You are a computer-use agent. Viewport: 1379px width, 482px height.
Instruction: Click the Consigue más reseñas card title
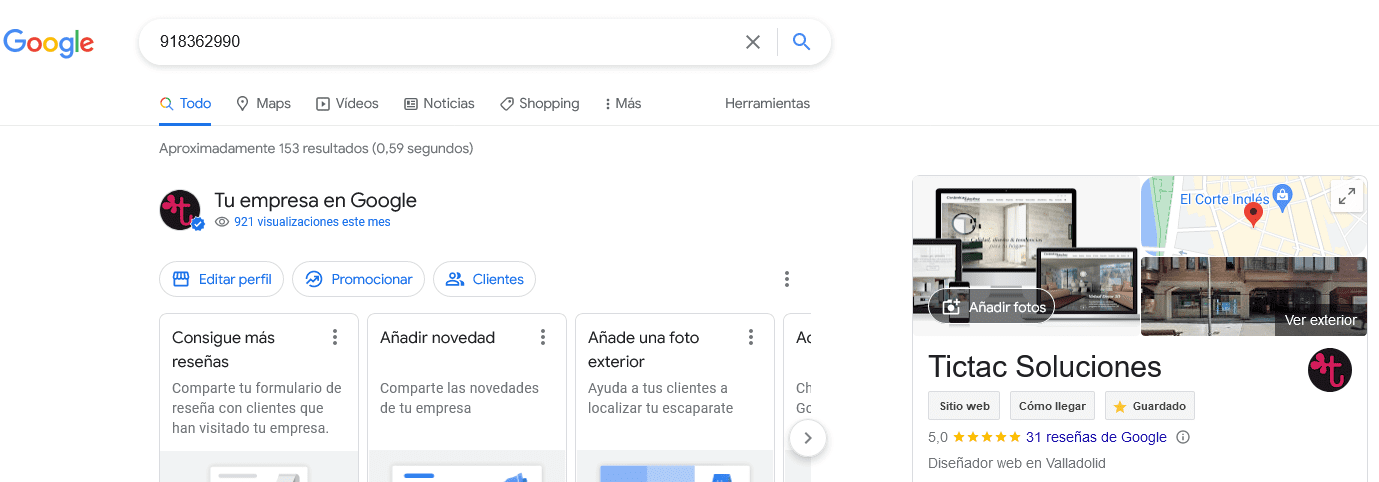(x=223, y=349)
